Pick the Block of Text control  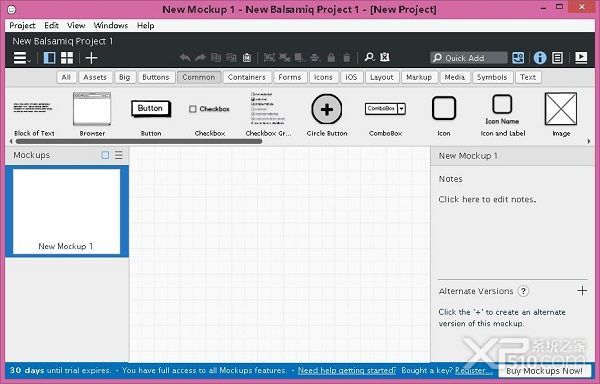[x=34, y=114]
